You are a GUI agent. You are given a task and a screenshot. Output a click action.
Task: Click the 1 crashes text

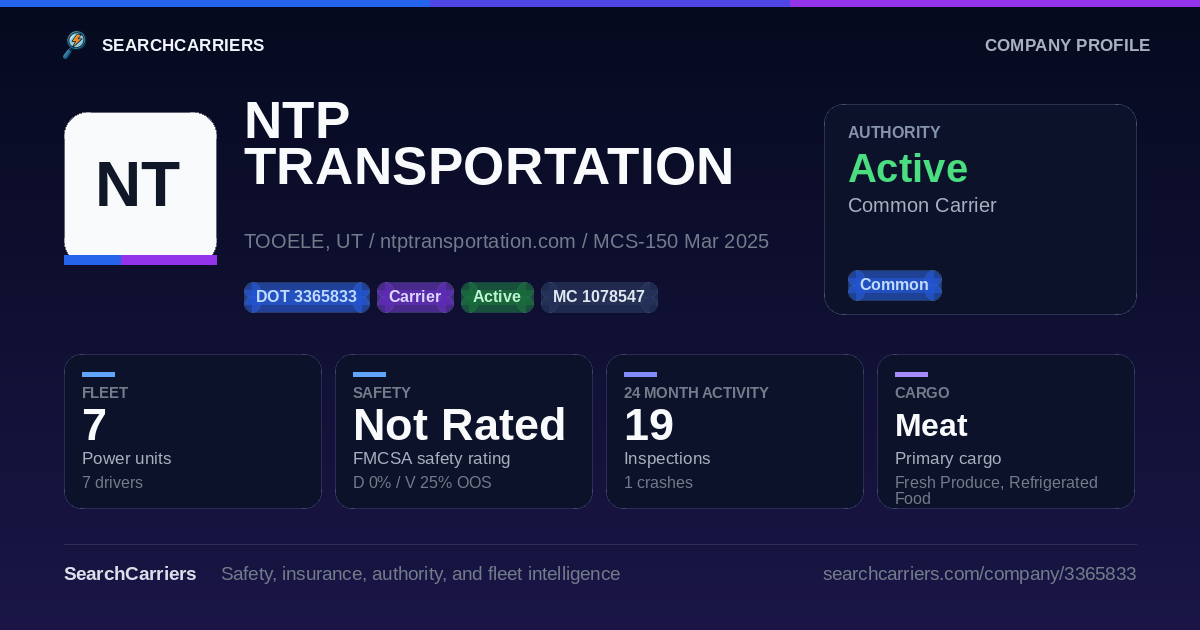tap(658, 483)
